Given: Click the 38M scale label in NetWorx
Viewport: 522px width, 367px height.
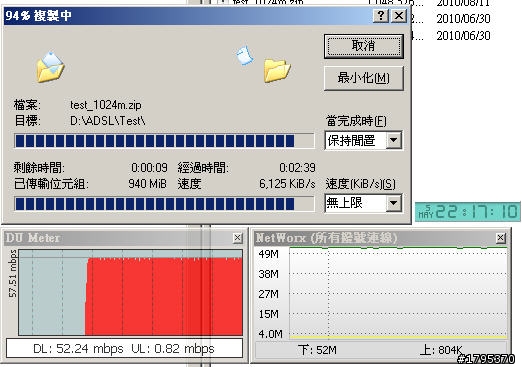Looking at the screenshot, I should click(x=268, y=274).
